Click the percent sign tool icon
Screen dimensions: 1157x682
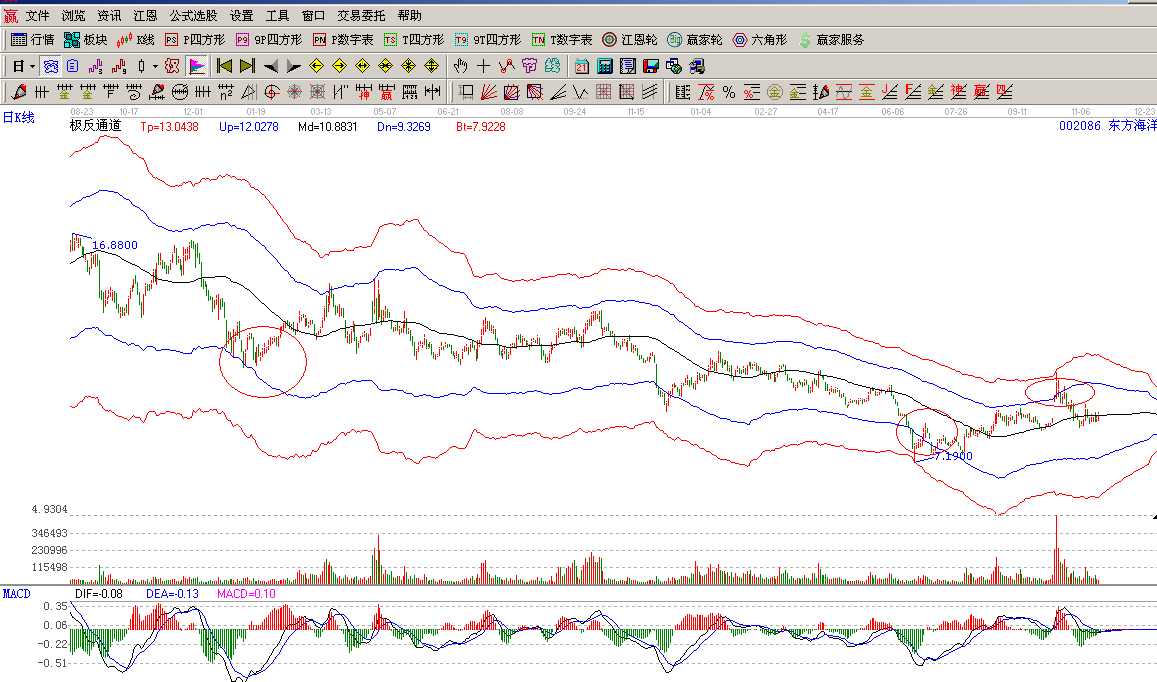(729, 92)
